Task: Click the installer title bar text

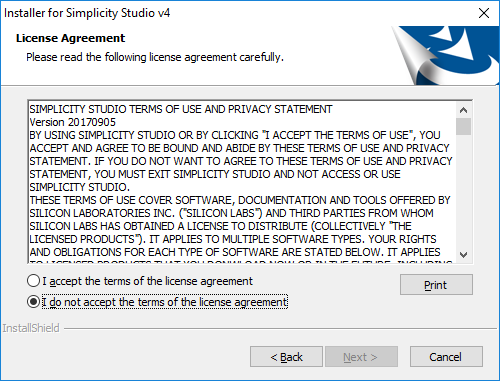Action: click(x=87, y=13)
